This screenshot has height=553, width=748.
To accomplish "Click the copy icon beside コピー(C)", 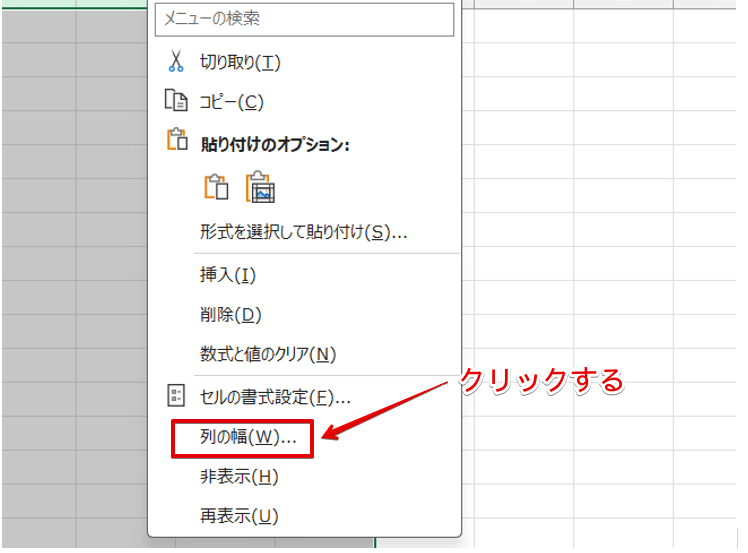I will [176, 101].
